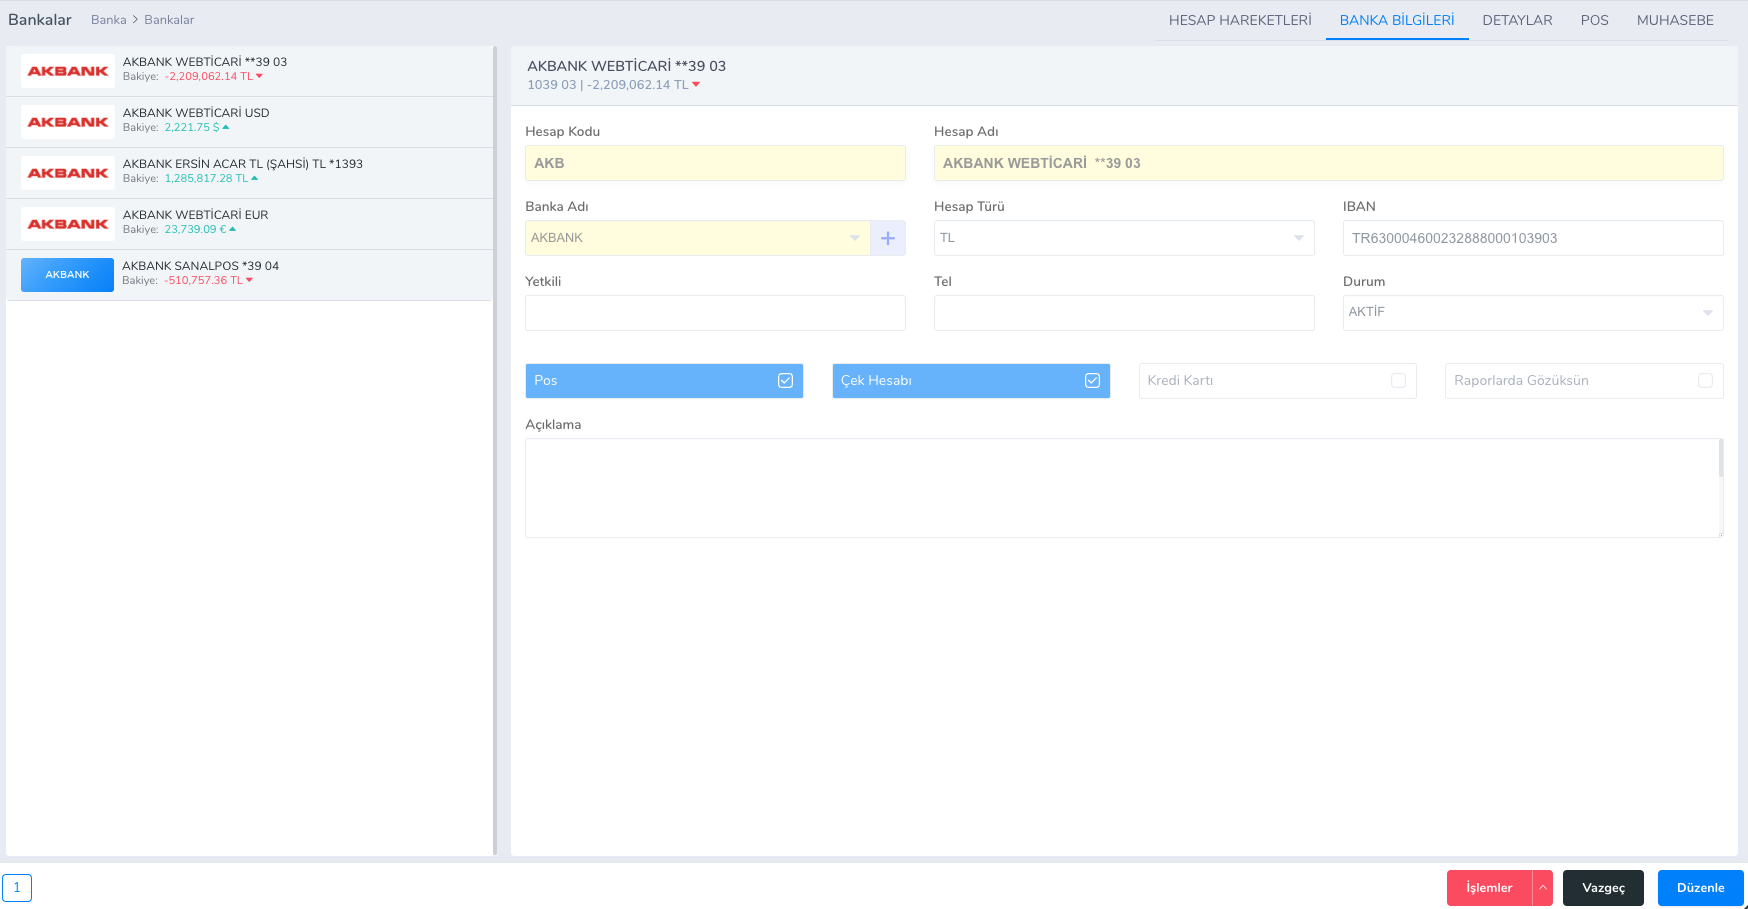Tick the Raporlarda Gözüksün checkbox
This screenshot has width=1748, height=909.
[x=1705, y=381]
